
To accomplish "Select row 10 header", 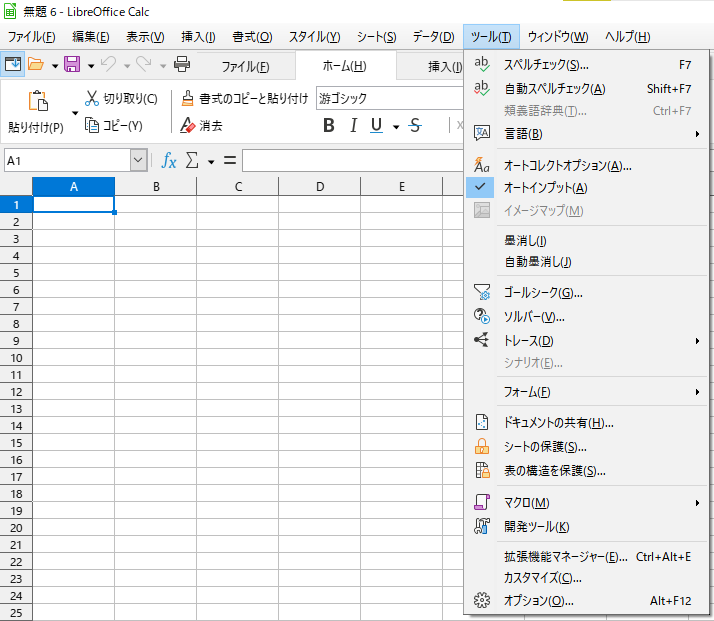I will click(x=16, y=358).
